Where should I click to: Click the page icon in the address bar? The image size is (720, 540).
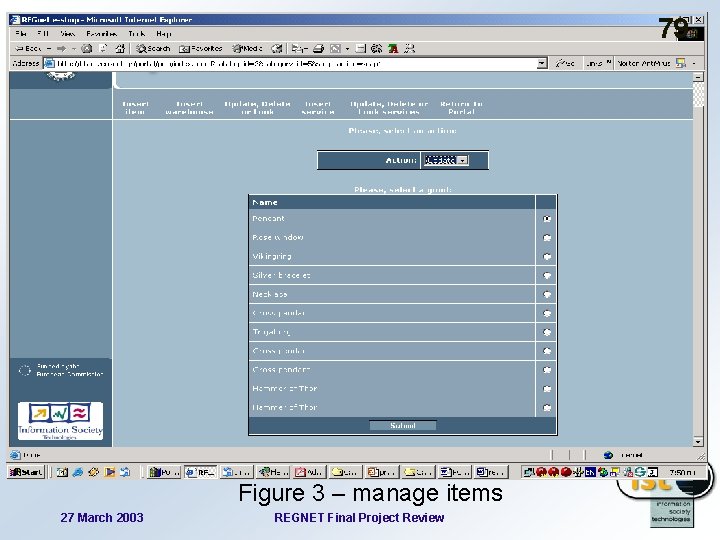point(49,63)
